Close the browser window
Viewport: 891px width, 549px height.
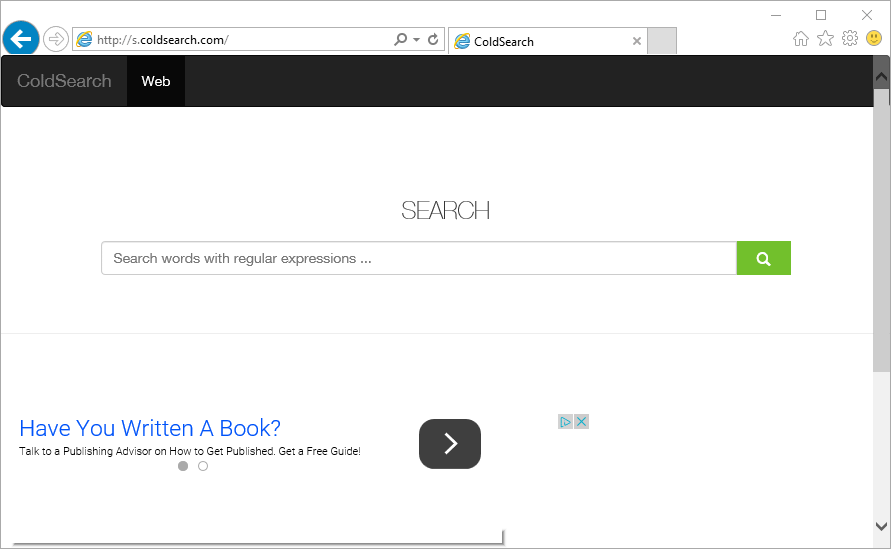(x=867, y=15)
